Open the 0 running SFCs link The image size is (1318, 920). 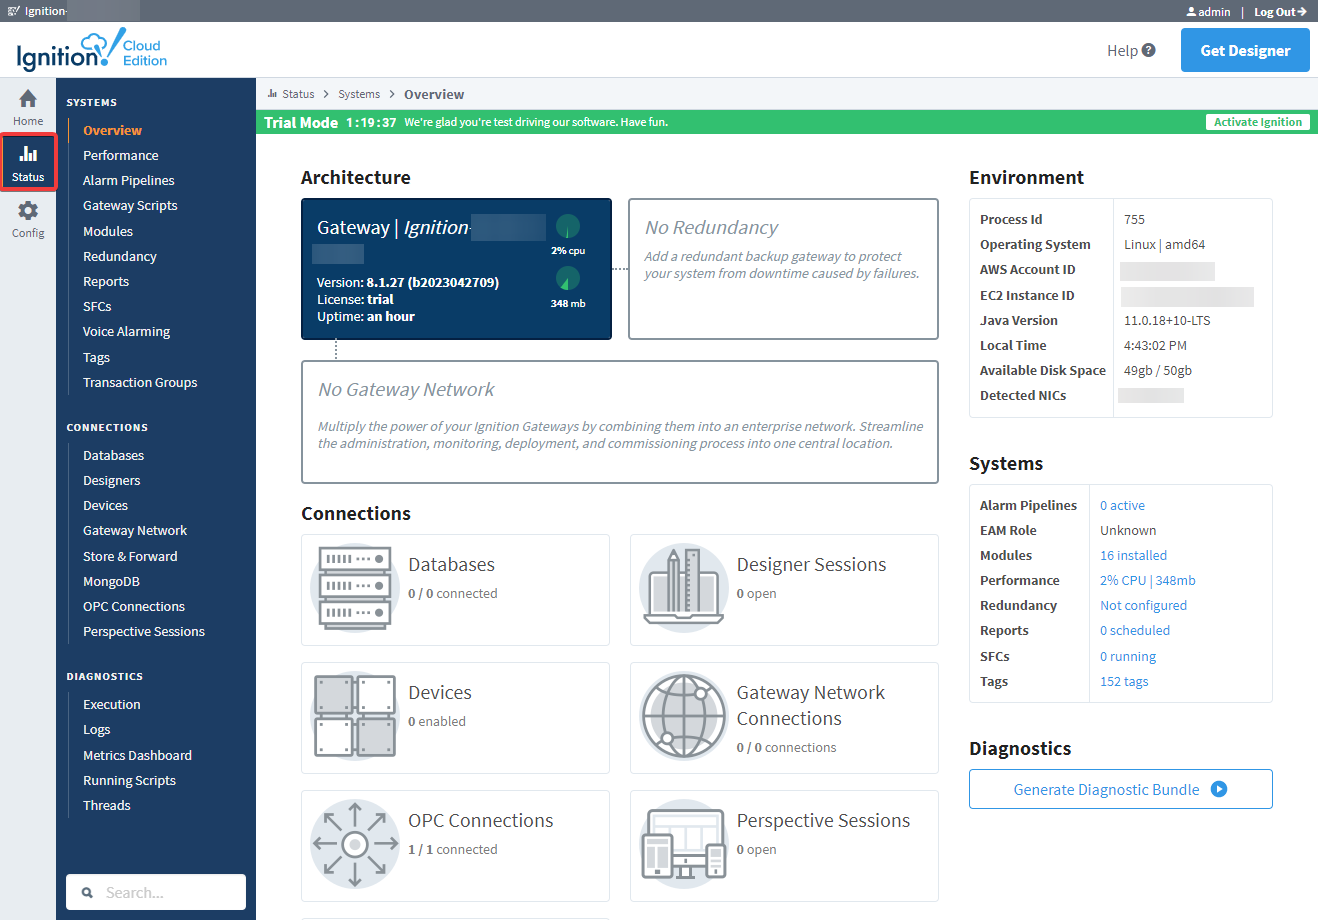point(1128,656)
